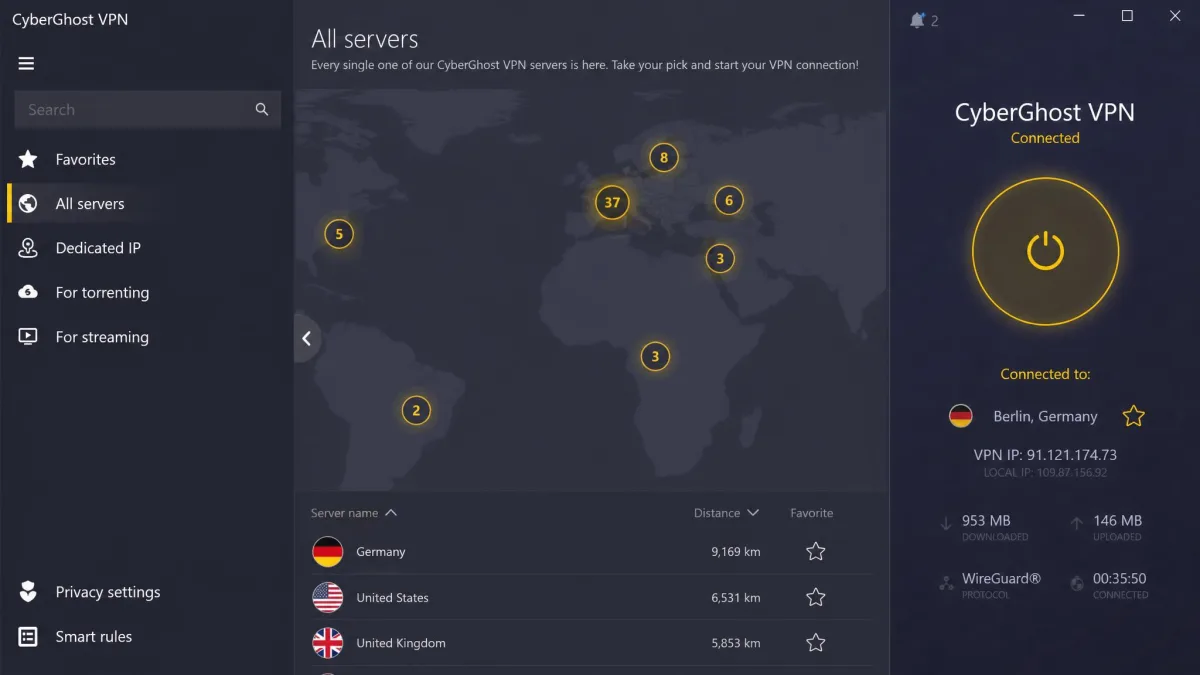Viewport: 1200px width, 675px height.
Task: Click the local IP 109.87.156.92 text
Action: [x=1045, y=472]
